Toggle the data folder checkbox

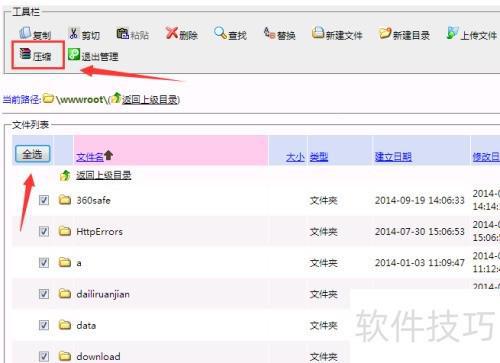44,325
